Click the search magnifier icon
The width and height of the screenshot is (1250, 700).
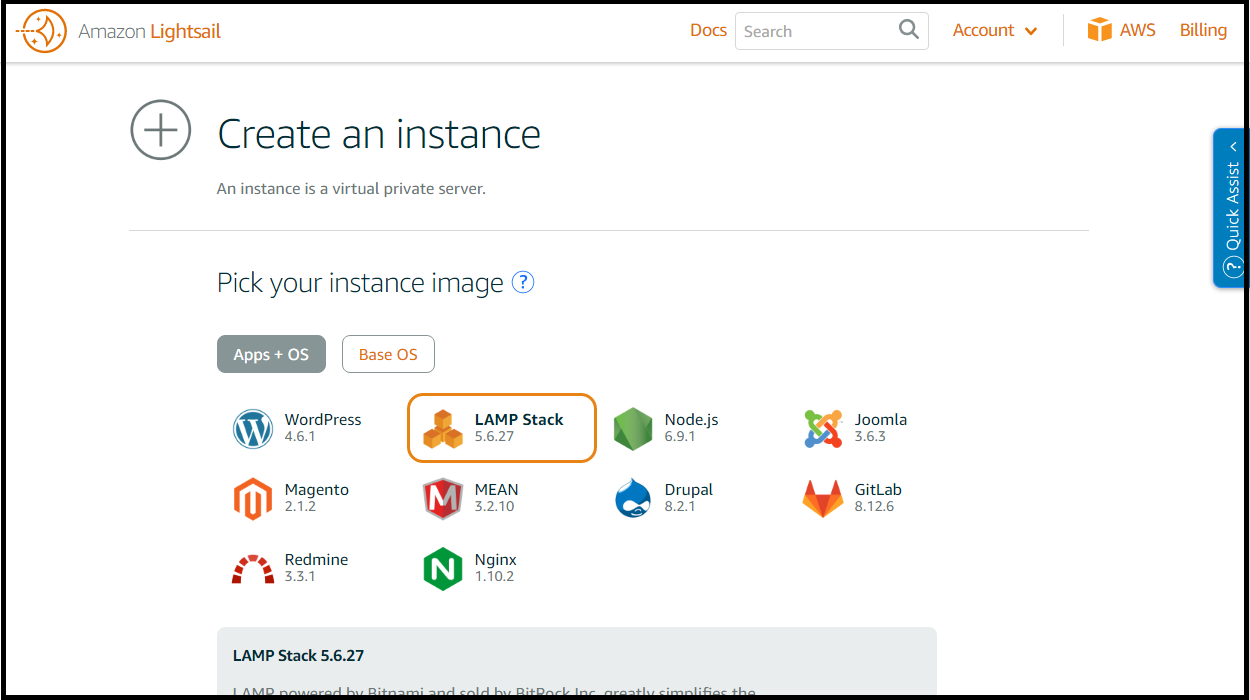(908, 30)
